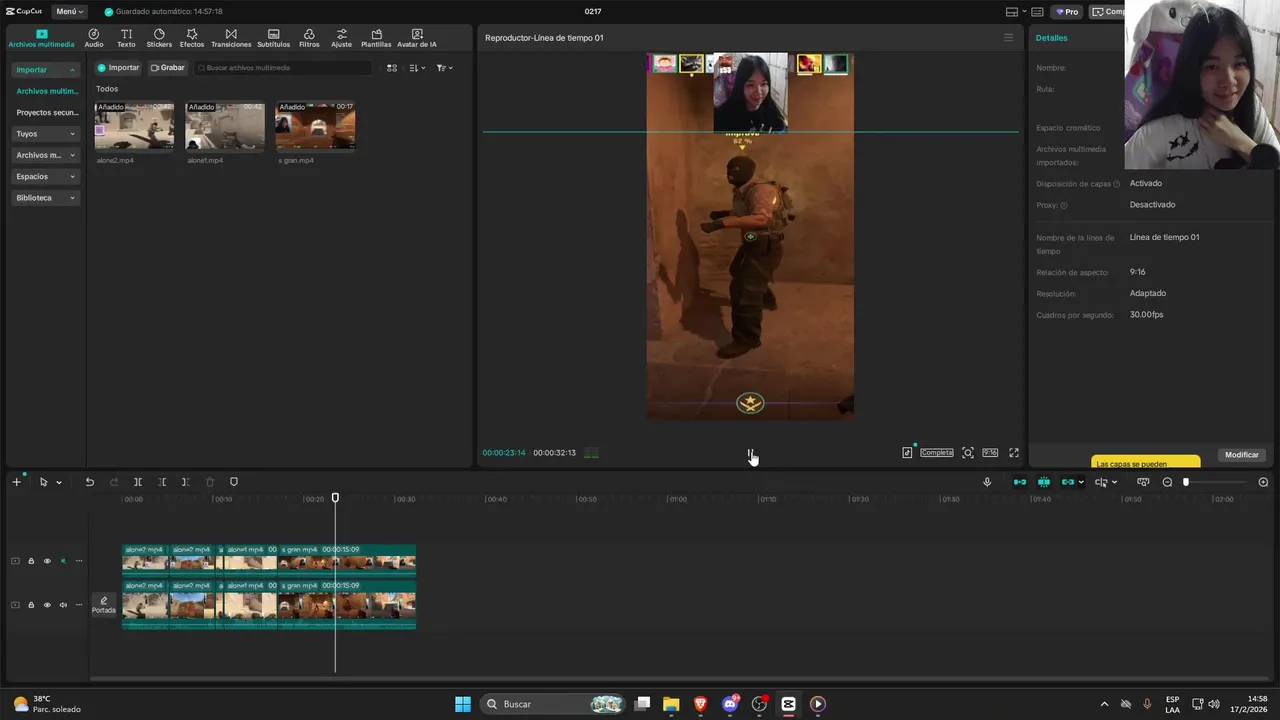1280x720 pixels.
Task: Open more options for upper track
Action: 79,561
